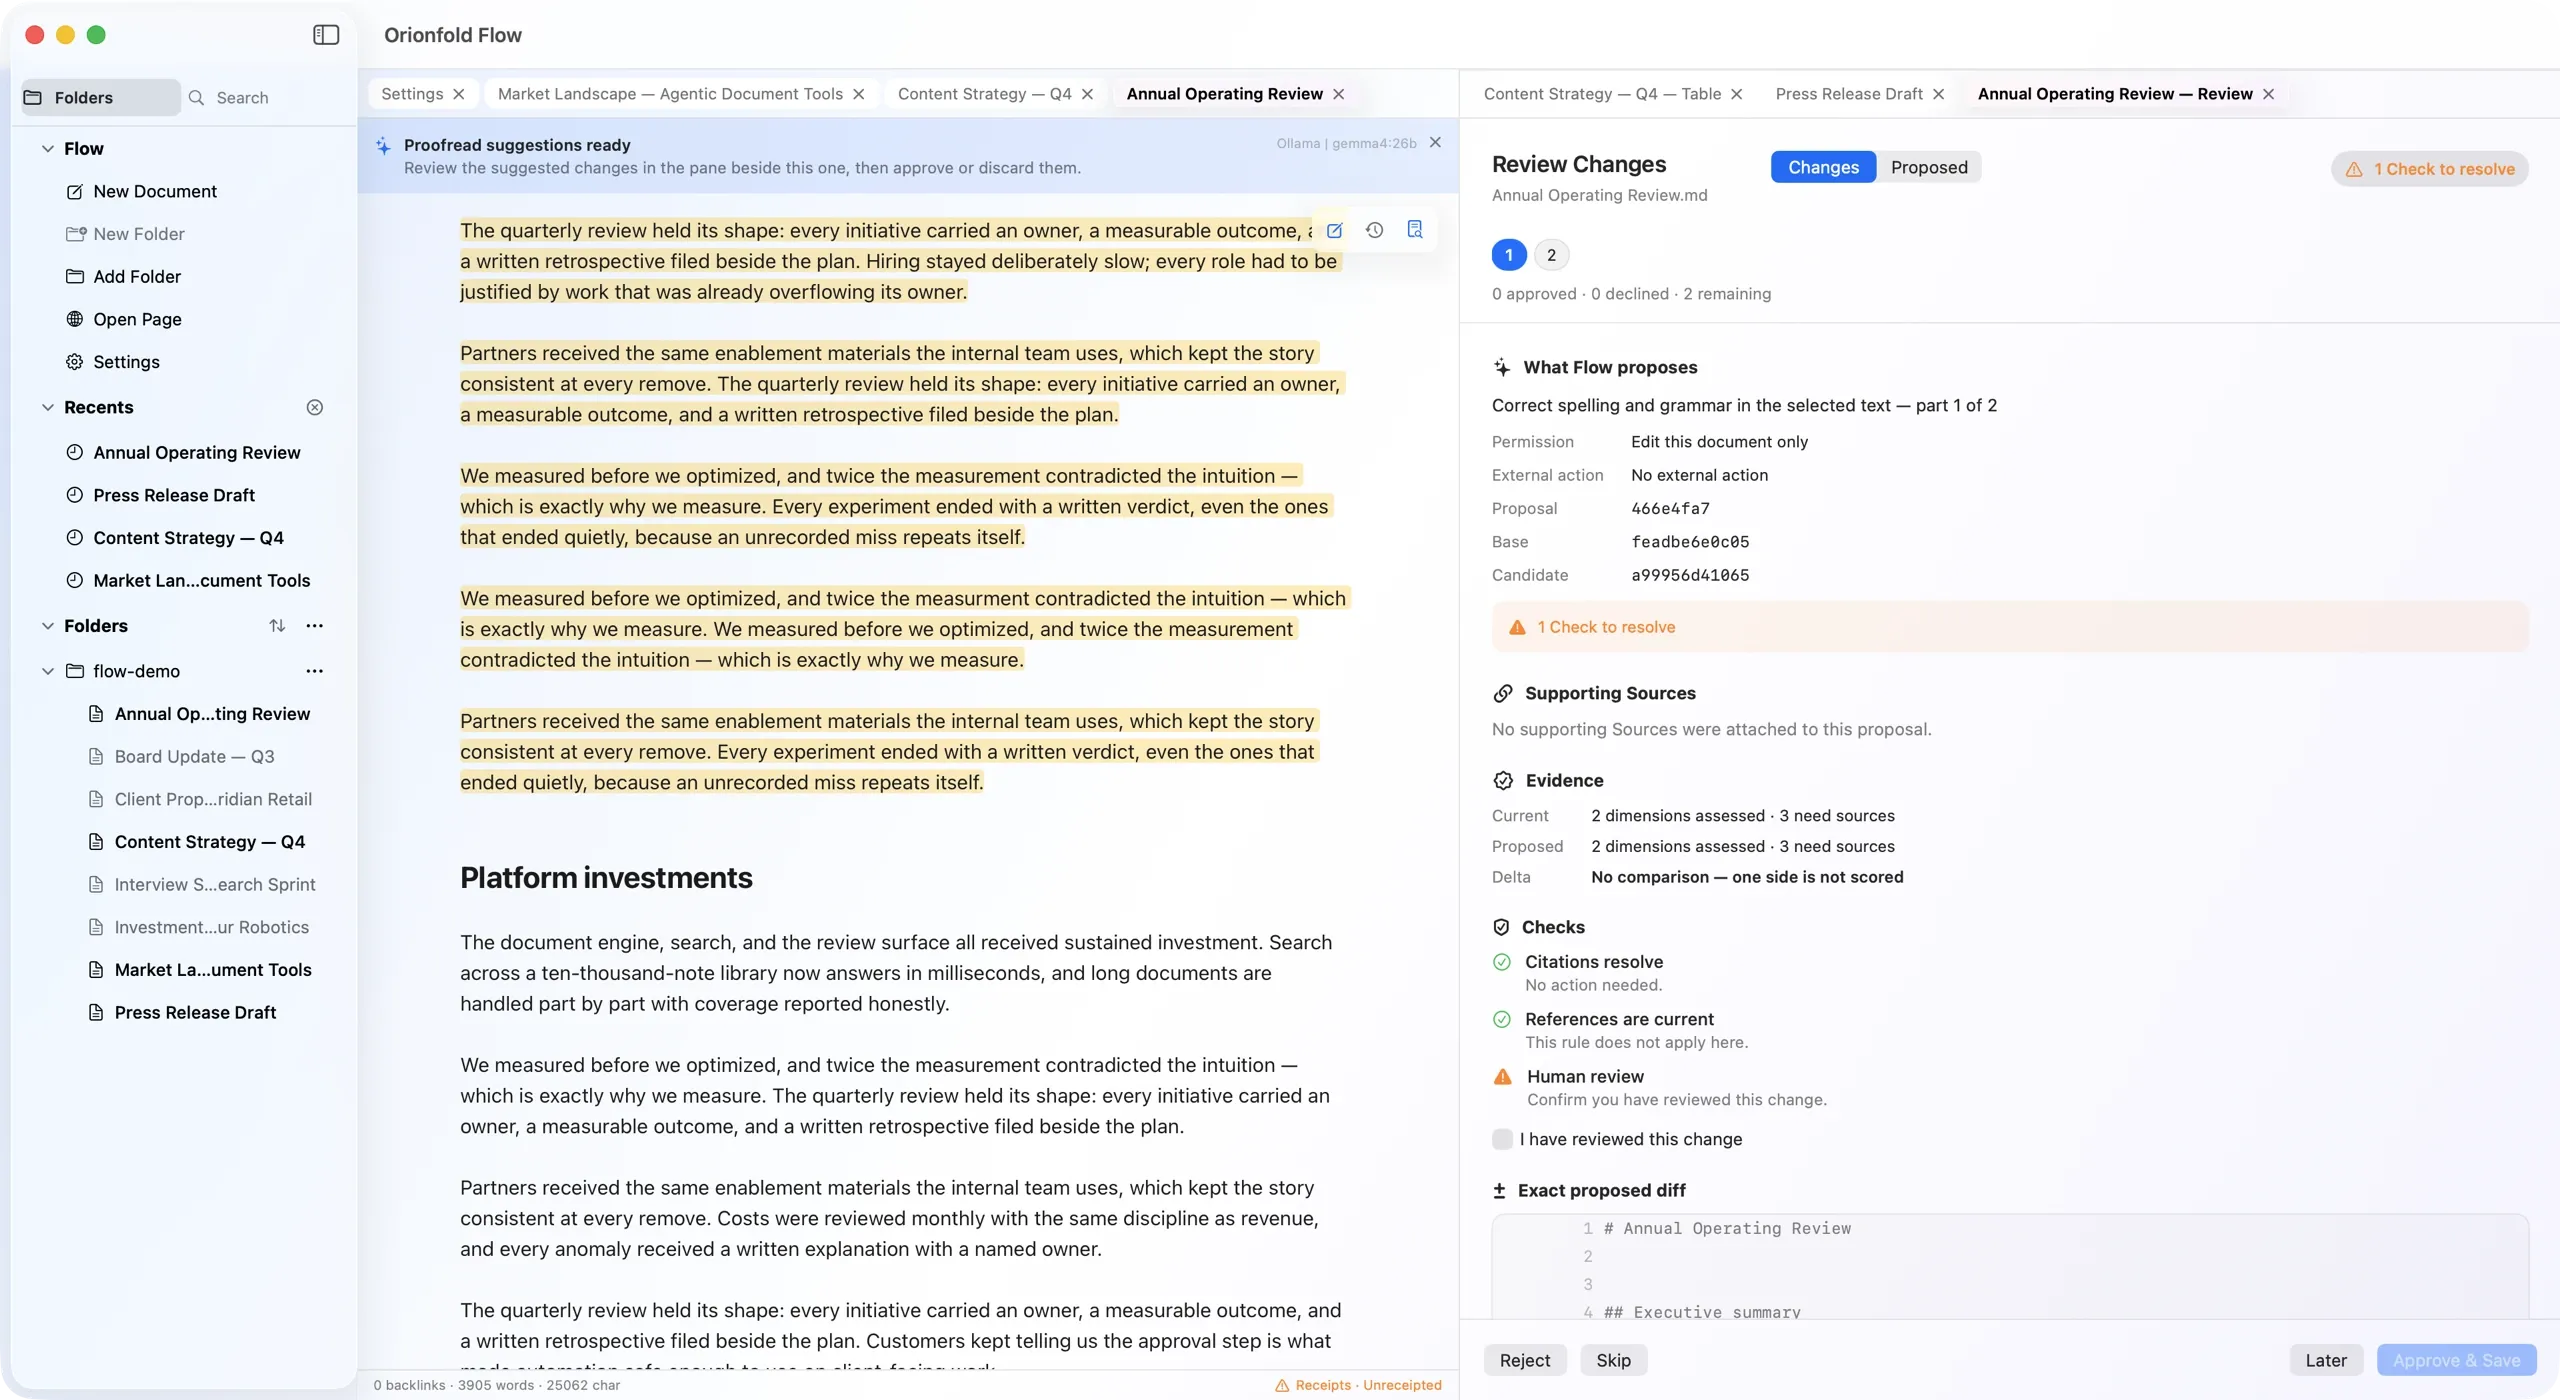Click the Add Folder icon
Screen dimensions: 2560x1400
coord(74,277)
